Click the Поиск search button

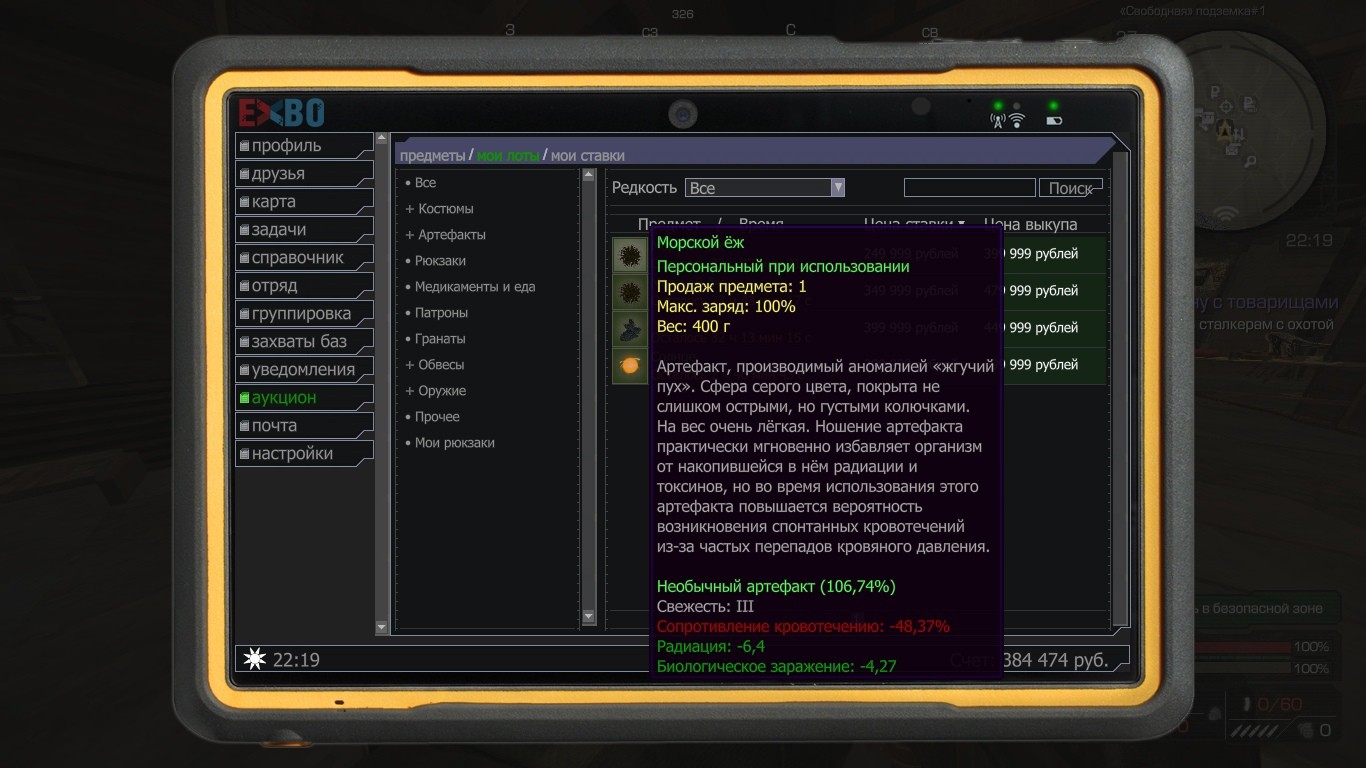(1071, 188)
